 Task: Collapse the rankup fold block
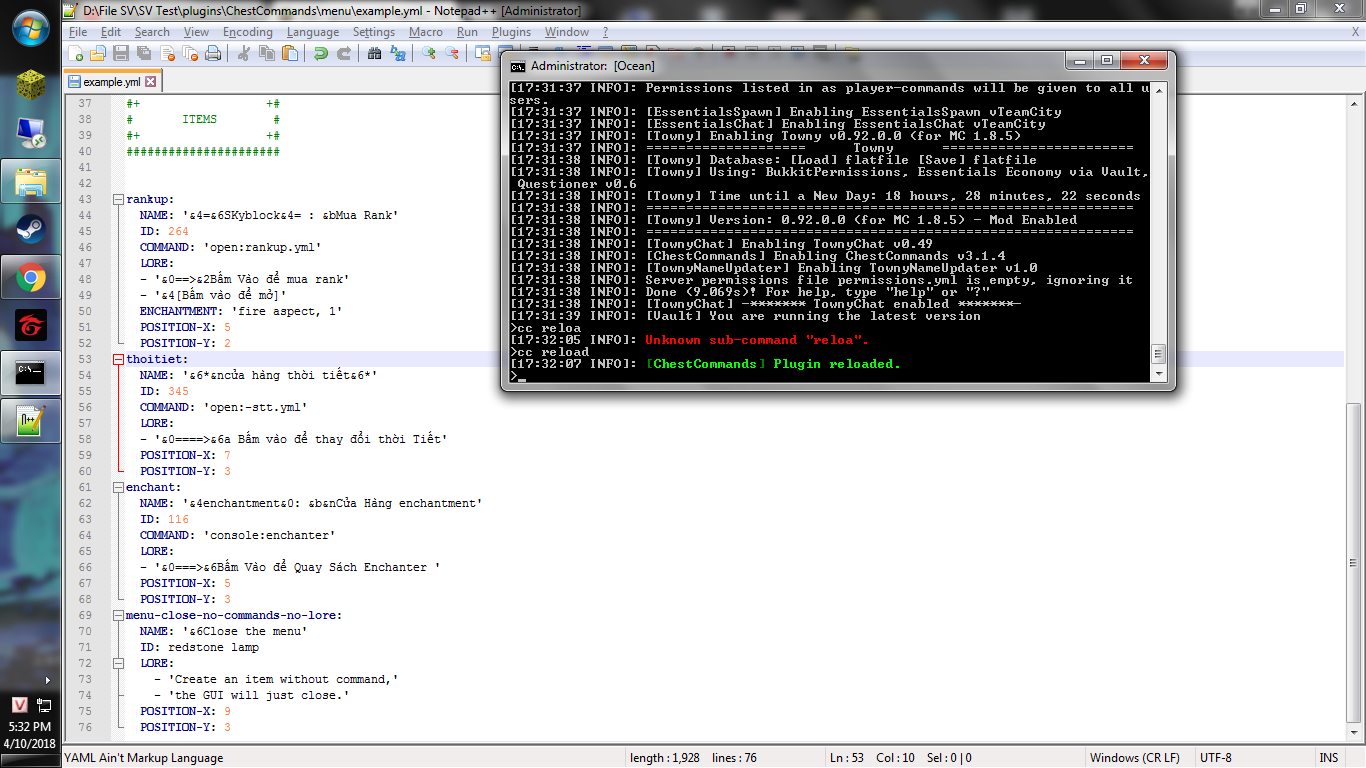point(118,200)
